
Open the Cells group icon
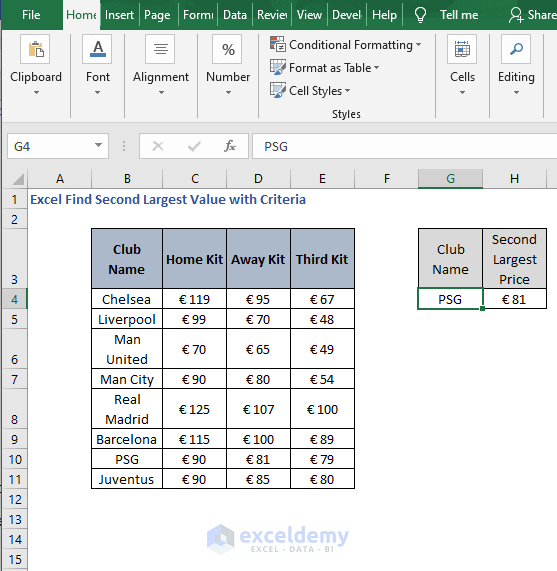pos(462,49)
